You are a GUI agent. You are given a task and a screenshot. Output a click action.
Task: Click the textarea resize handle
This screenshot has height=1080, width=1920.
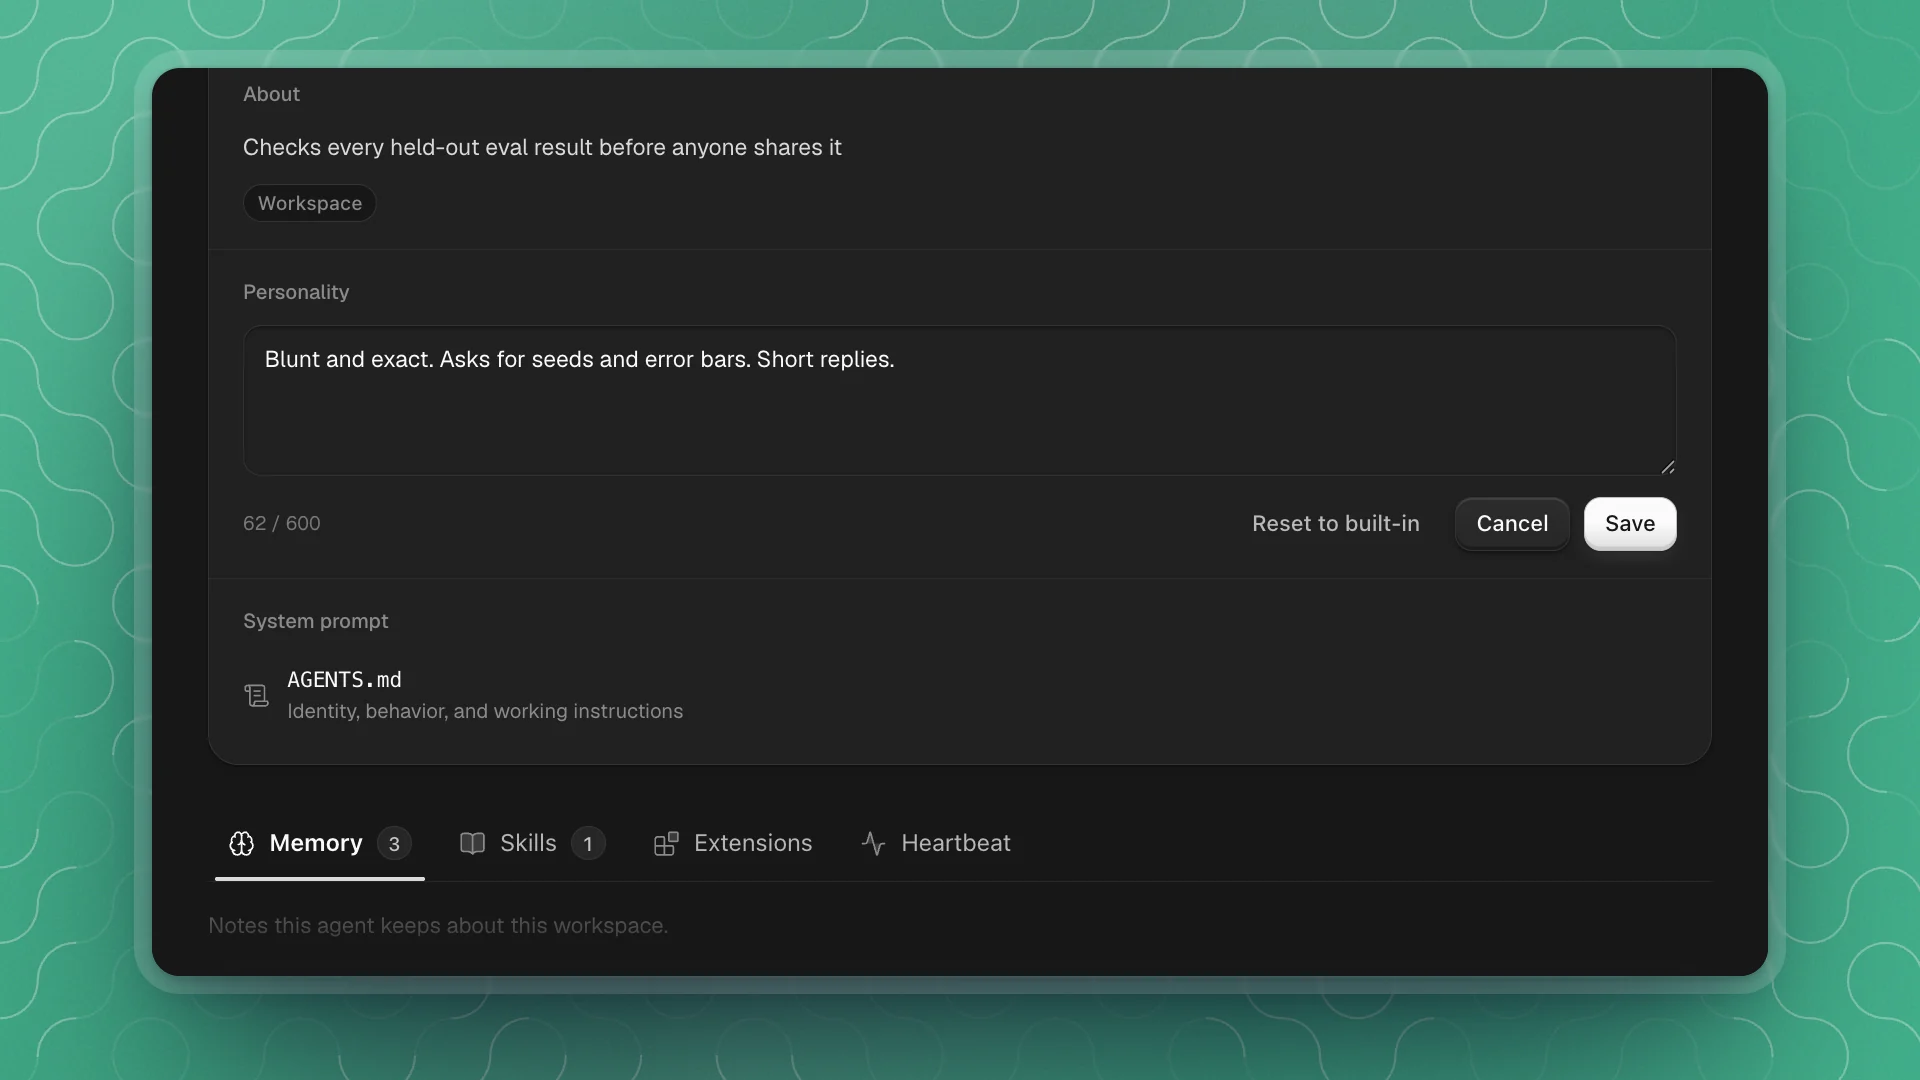1667,467
